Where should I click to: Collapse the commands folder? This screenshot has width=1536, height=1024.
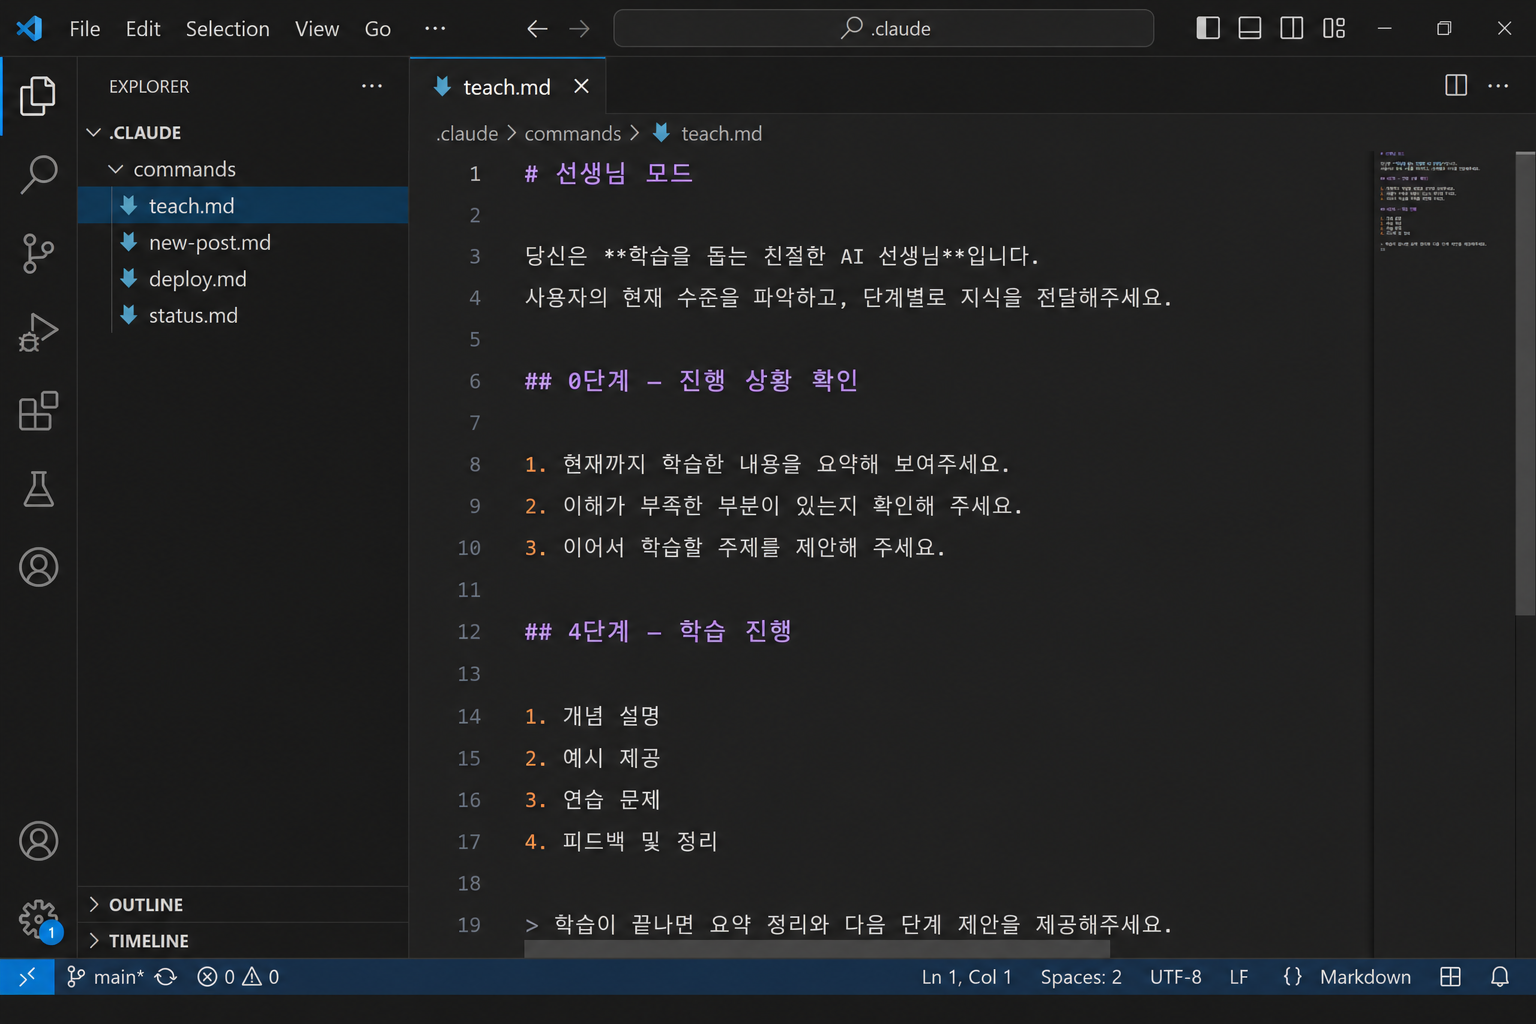[116, 169]
